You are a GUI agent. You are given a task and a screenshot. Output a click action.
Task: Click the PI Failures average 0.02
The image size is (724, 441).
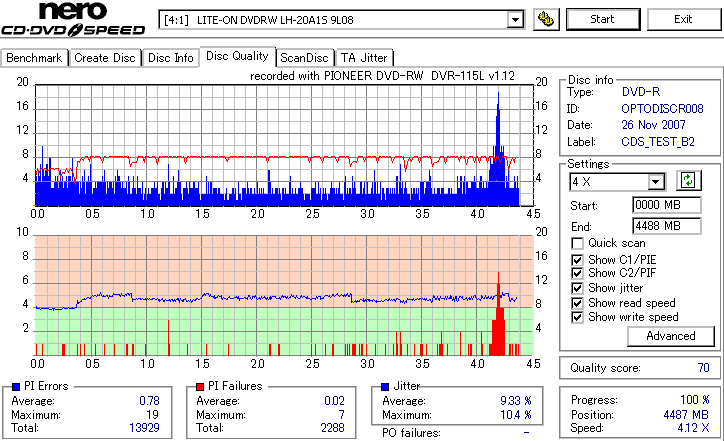334,401
